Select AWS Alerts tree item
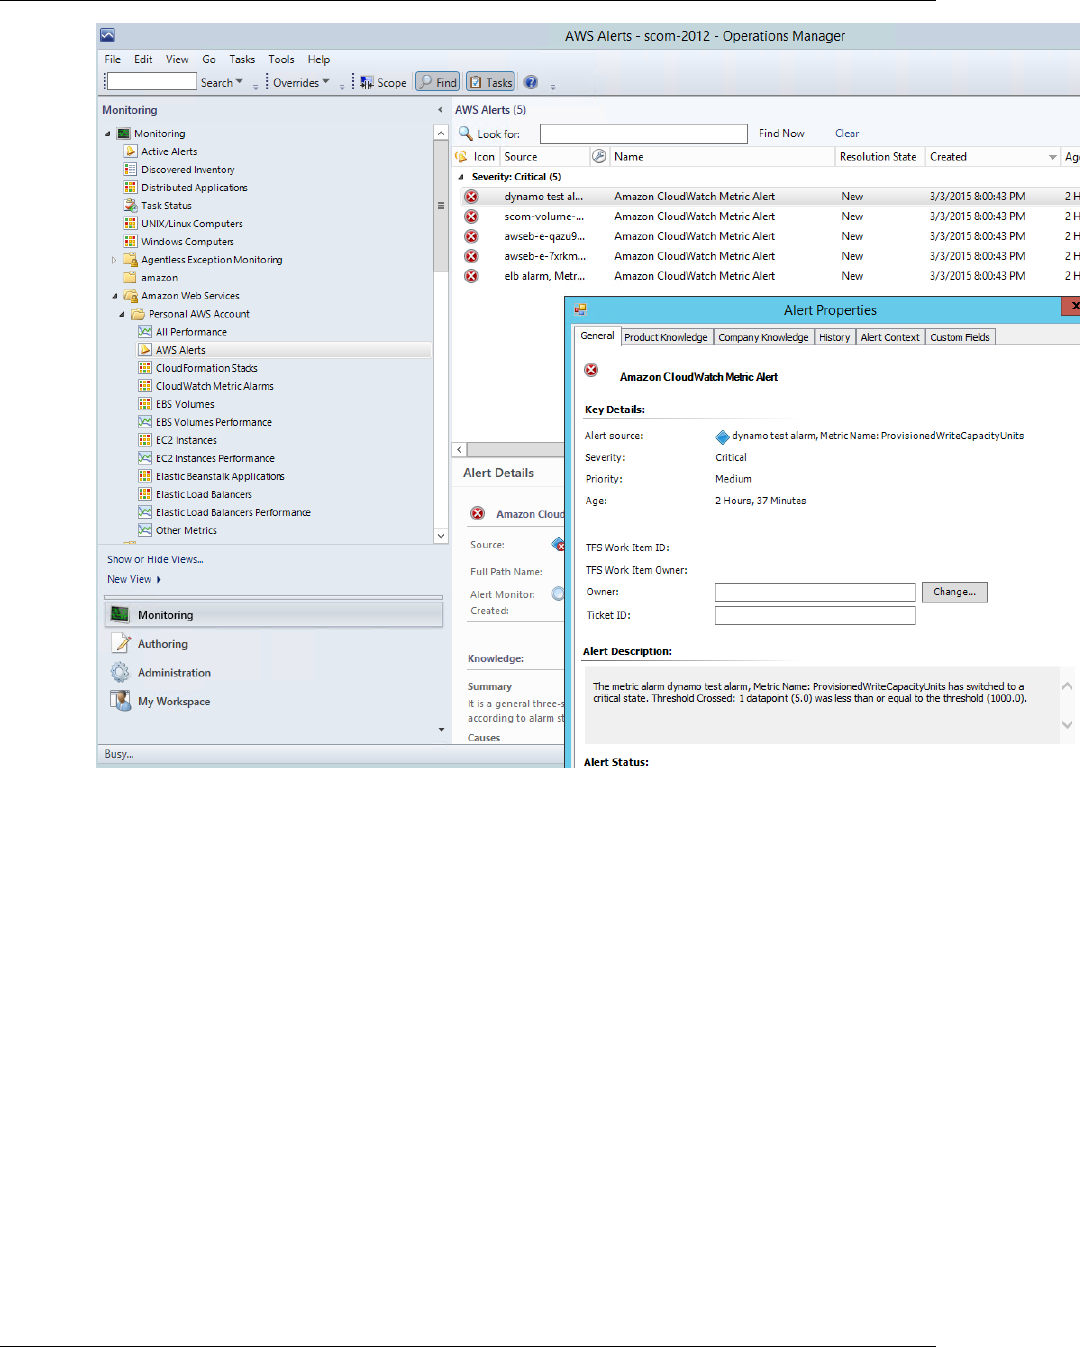The height and width of the screenshot is (1347, 1080). pos(181,350)
